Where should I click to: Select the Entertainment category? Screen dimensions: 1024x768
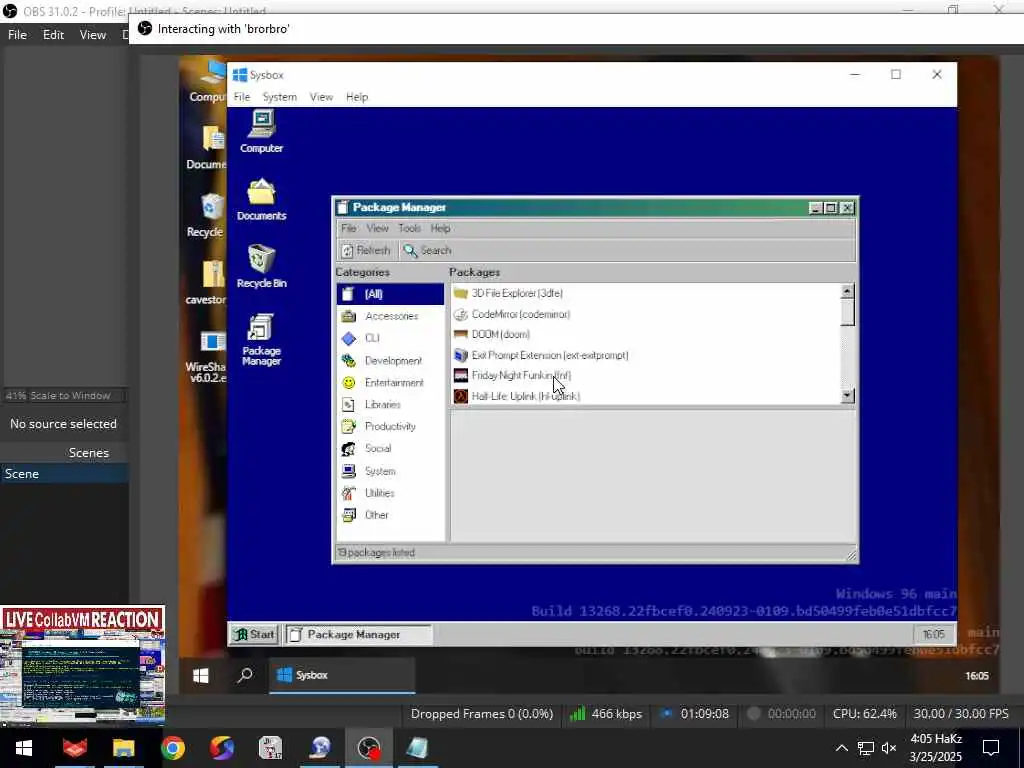tap(390, 383)
